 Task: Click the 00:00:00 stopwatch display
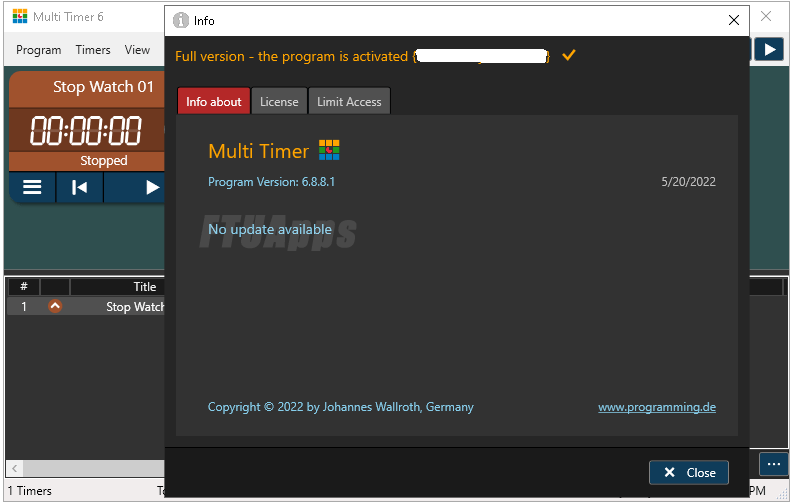point(86,130)
